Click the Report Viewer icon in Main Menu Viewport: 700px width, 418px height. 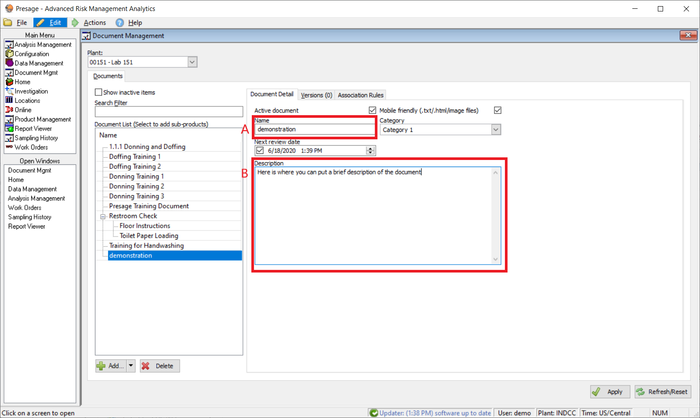pyautogui.click(x=9, y=128)
